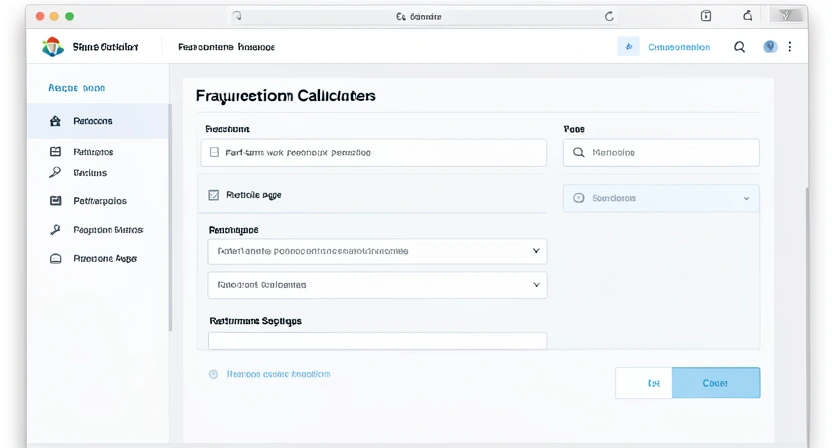Click the sidebar vertical scrollbar
The image size is (832, 448).
[x=170, y=218]
